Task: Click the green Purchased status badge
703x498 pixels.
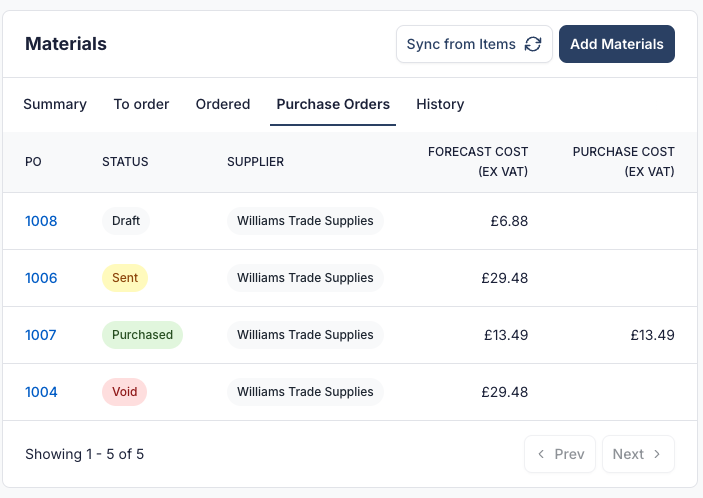Action: point(142,335)
